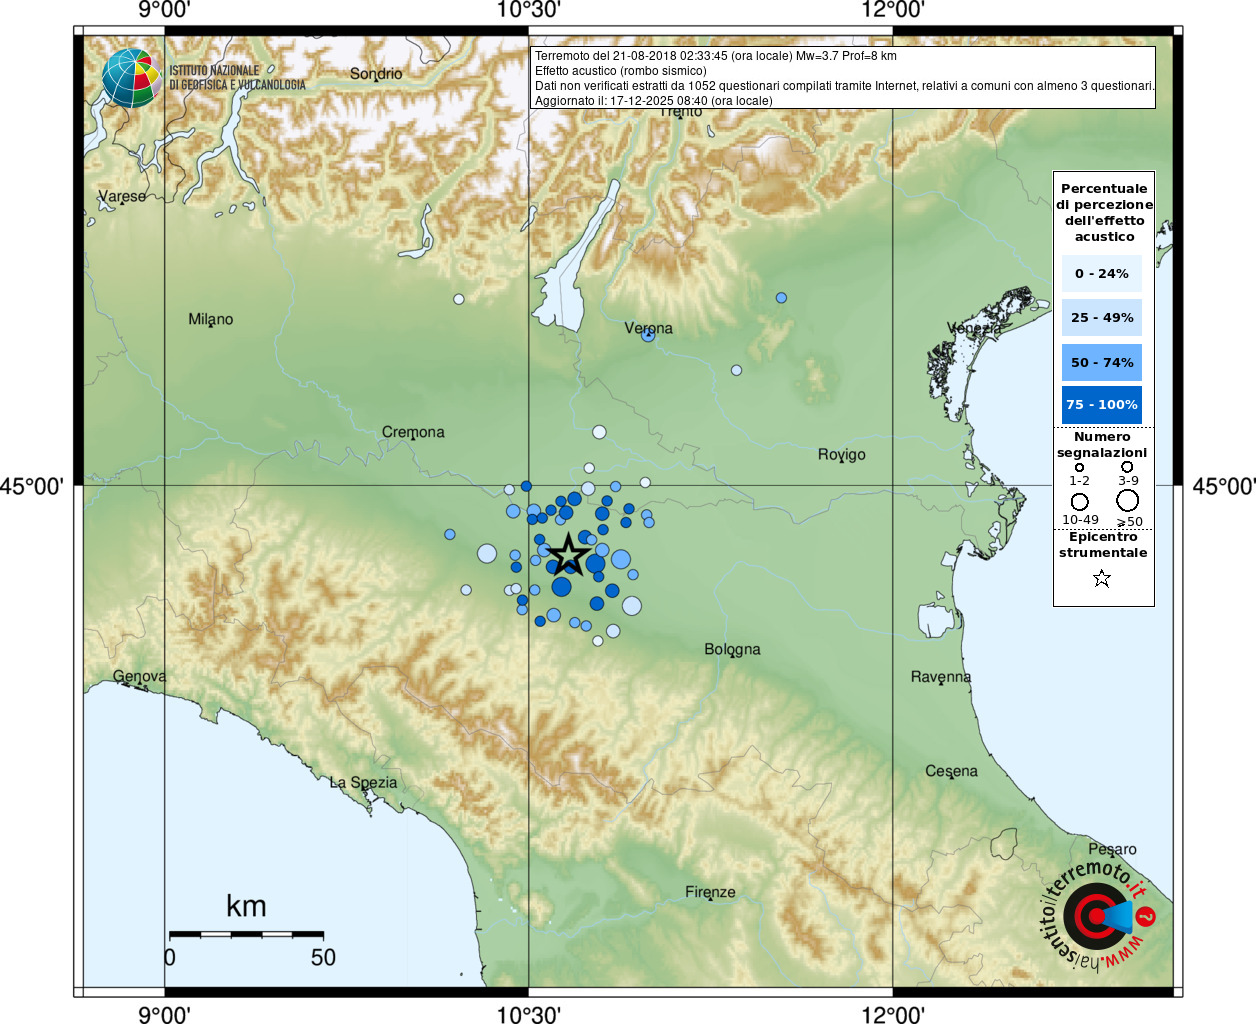
Task: Click the bottom 10°30' longitude label
Action: click(528, 1015)
